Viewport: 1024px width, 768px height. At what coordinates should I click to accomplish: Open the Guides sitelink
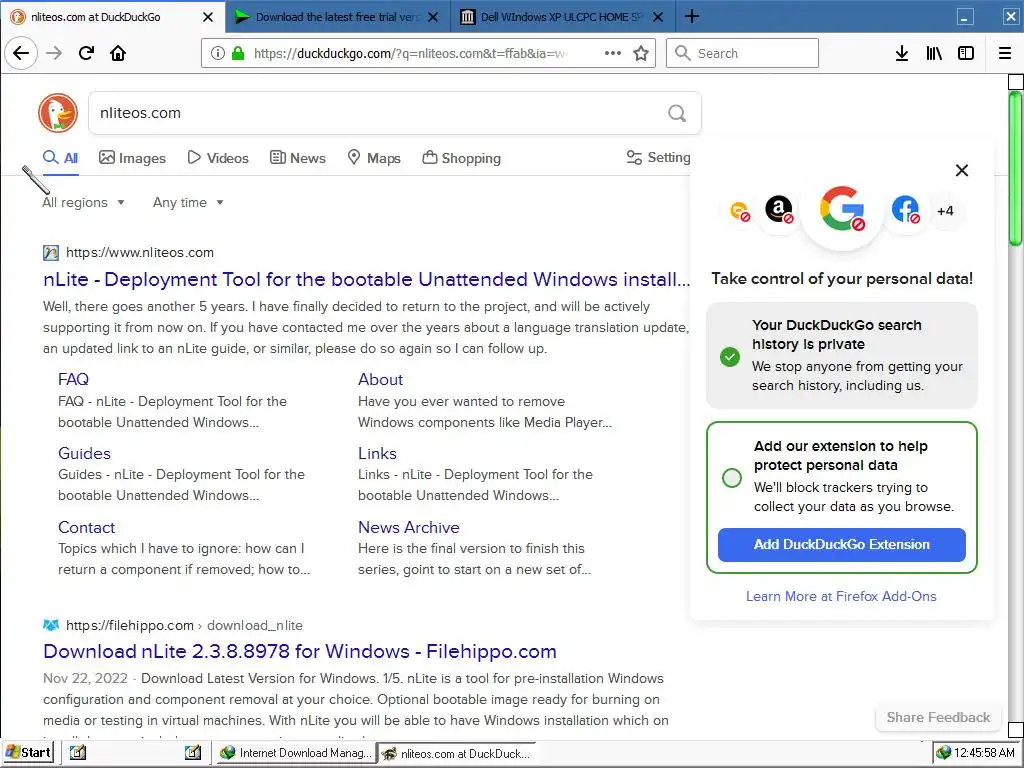[x=84, y=453]
